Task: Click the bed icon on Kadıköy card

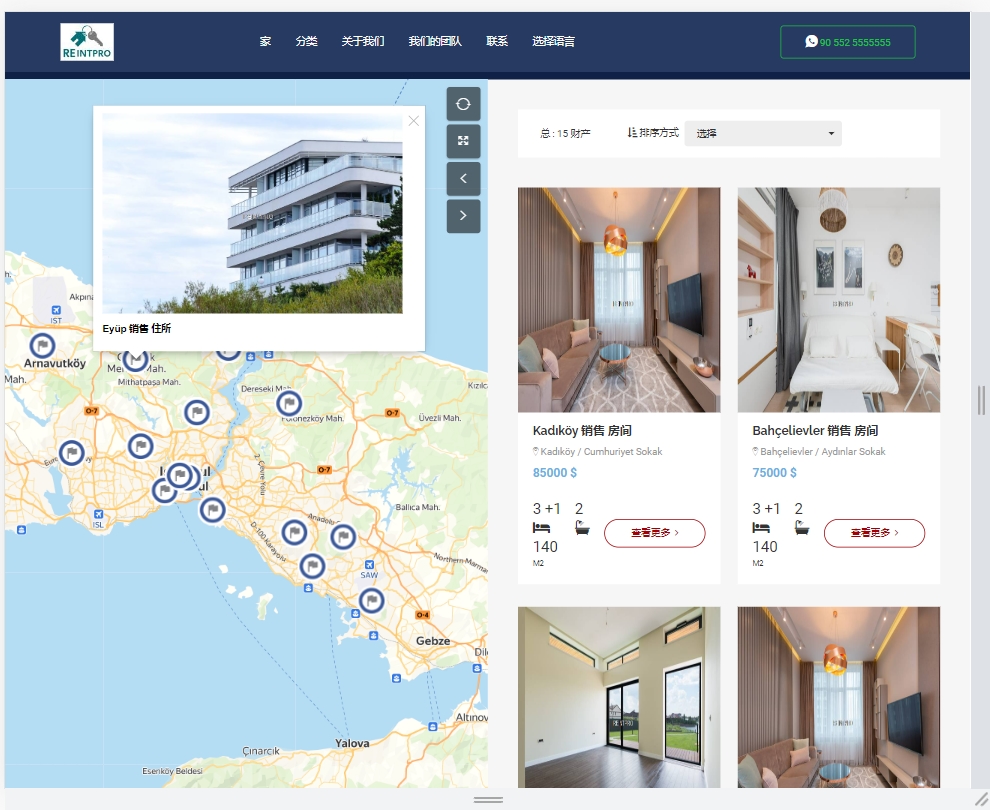Action: pyautogui.click(x=541, y=528)
